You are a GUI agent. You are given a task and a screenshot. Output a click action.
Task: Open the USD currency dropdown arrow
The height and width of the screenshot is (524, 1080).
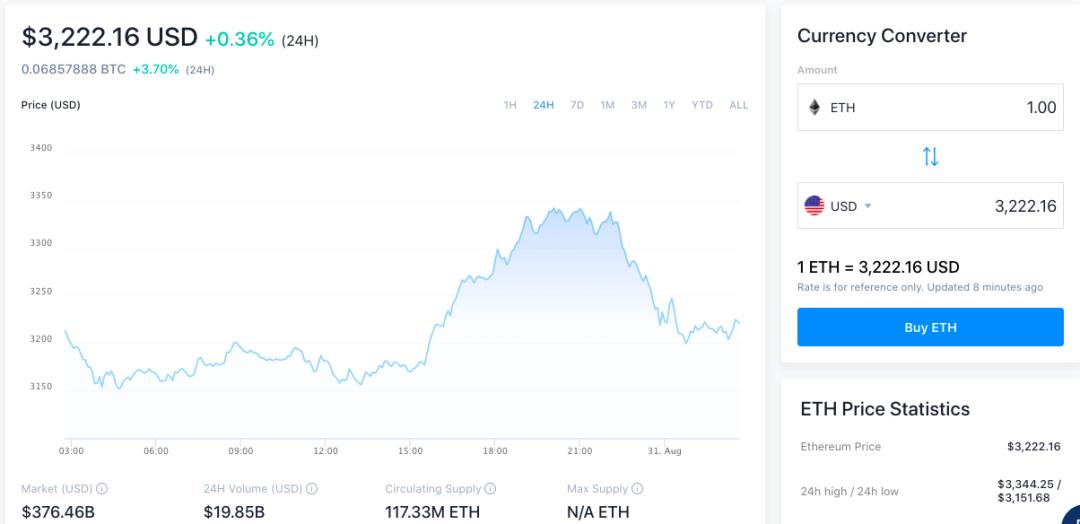click(868, 206)
